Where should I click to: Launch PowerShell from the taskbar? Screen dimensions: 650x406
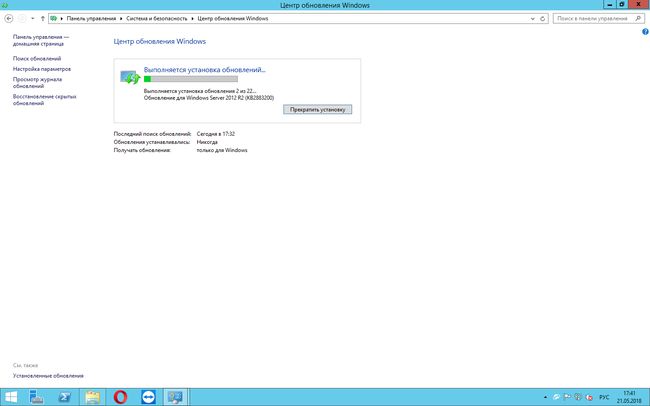(65, 397)
